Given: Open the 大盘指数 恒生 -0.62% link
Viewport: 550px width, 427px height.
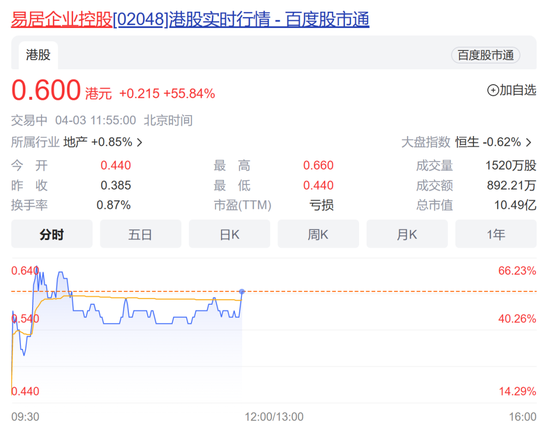Looking at the screenshot, I should pyautogui.click(x=467, y=142).
